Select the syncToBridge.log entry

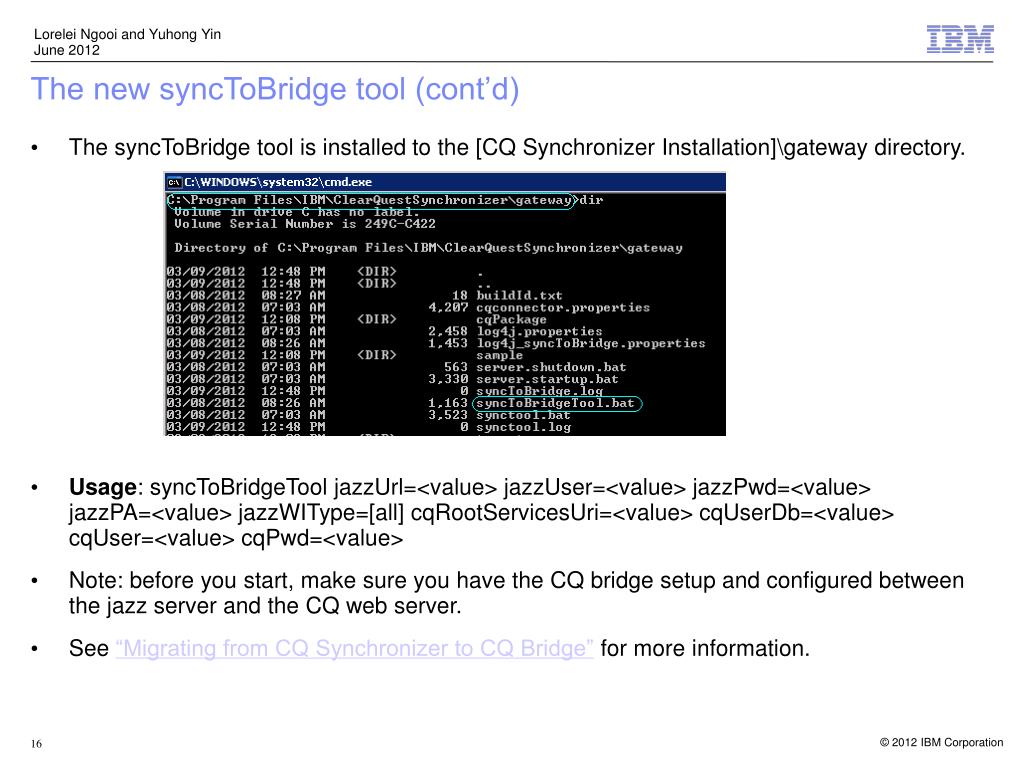pyautogui.click(x=539, y=391)
